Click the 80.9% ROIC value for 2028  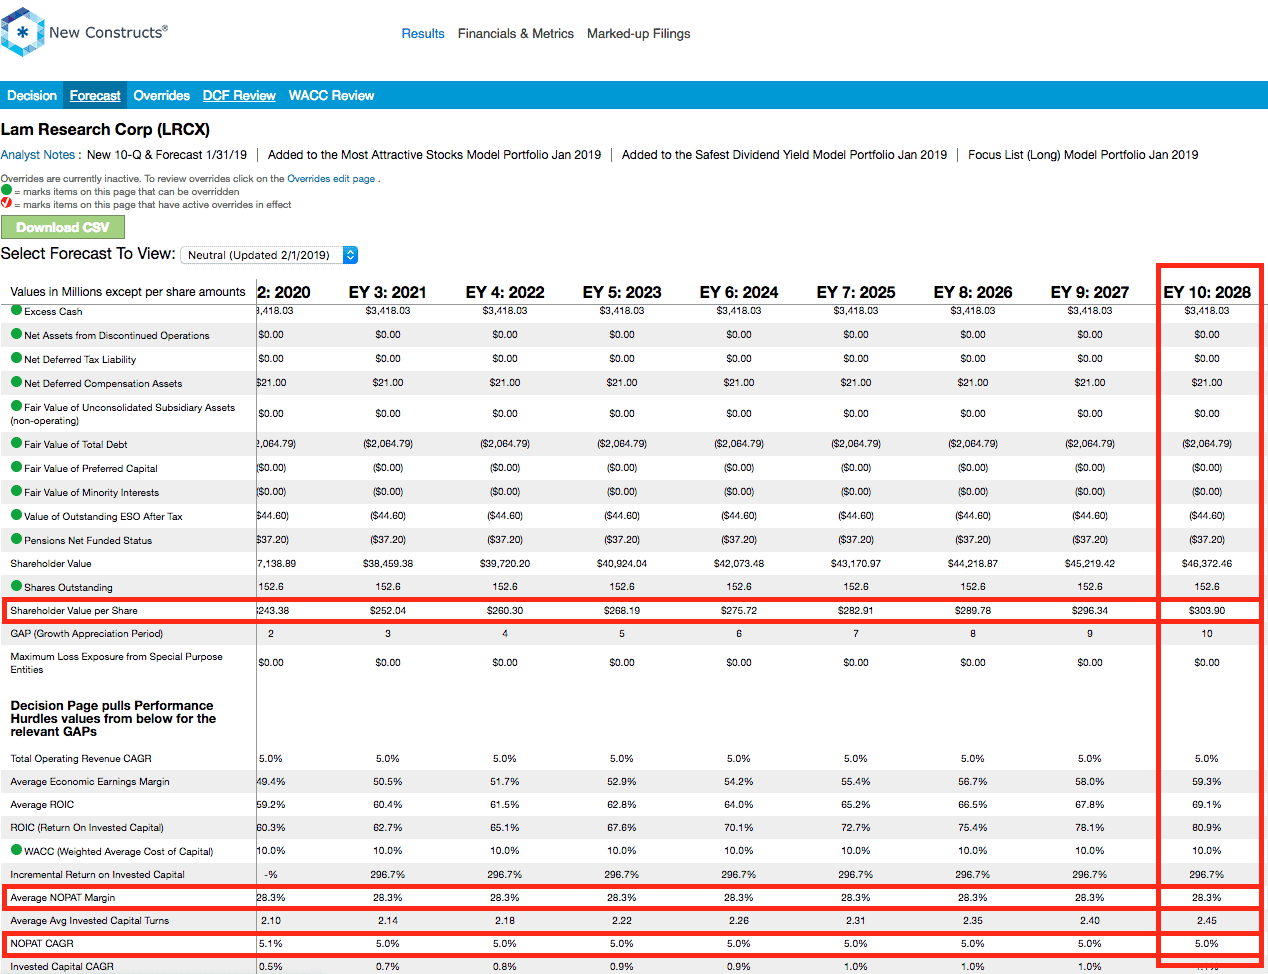click(1207, 827)
